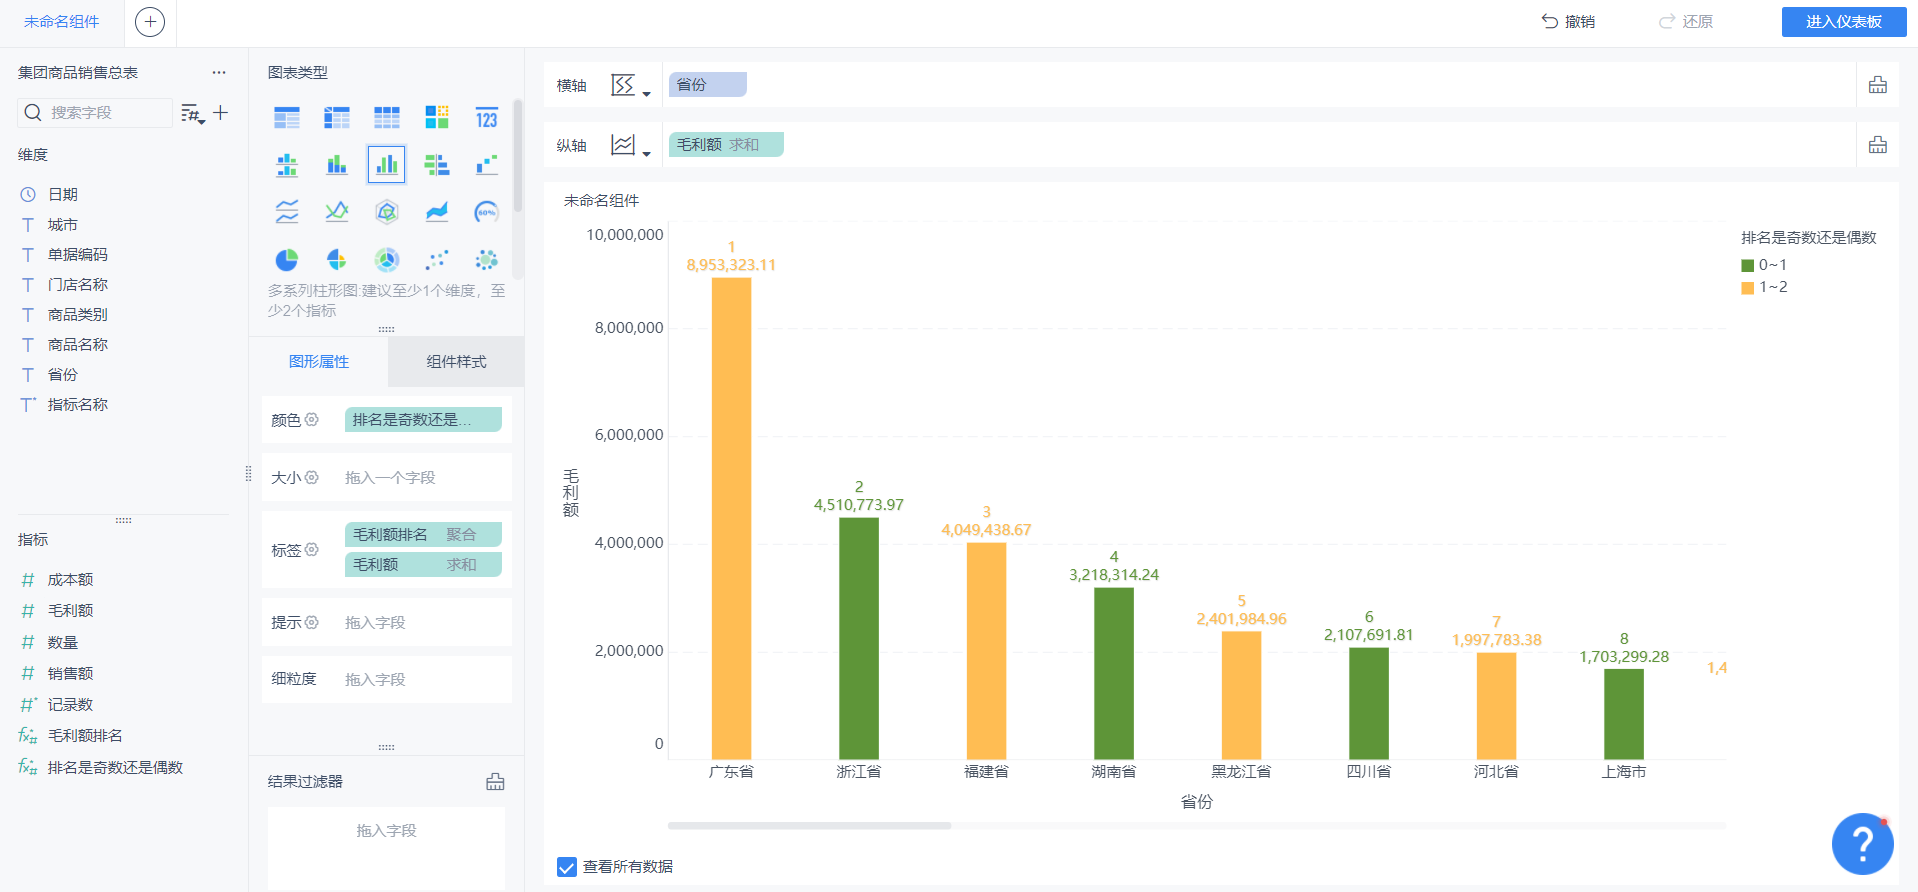Toggle 查看所有数据 checkbox

(x=567, y=867)
